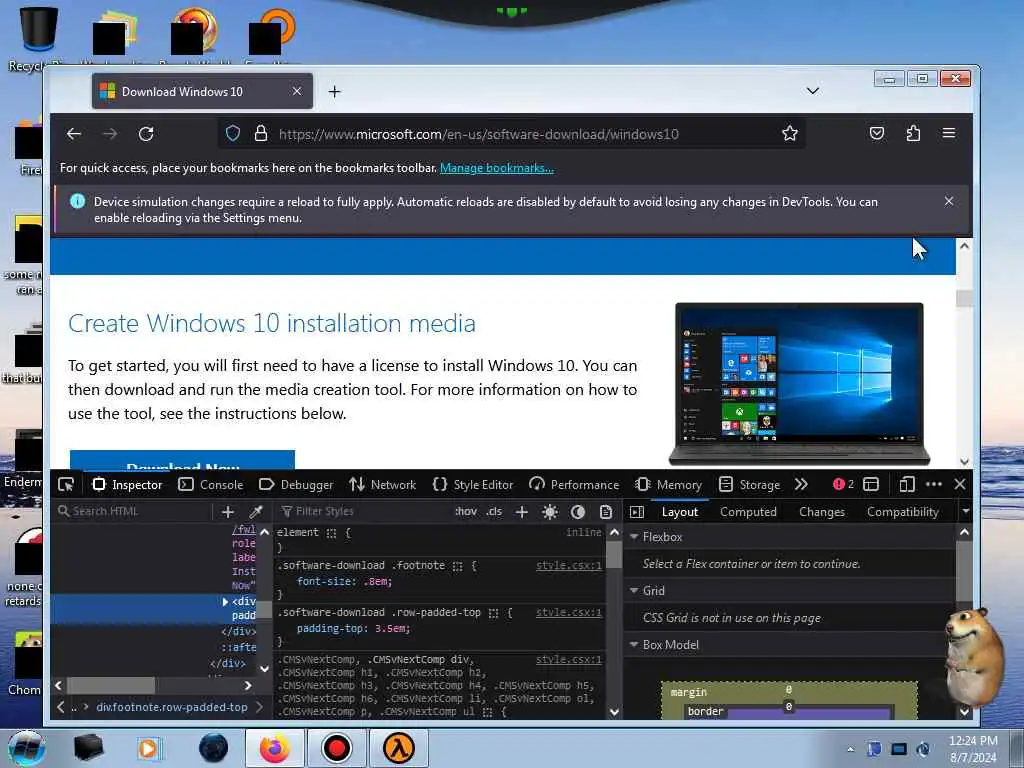
Task: Click div.footnote.row-padded-top breadcrumb
Action: click(x=172, y=707)
